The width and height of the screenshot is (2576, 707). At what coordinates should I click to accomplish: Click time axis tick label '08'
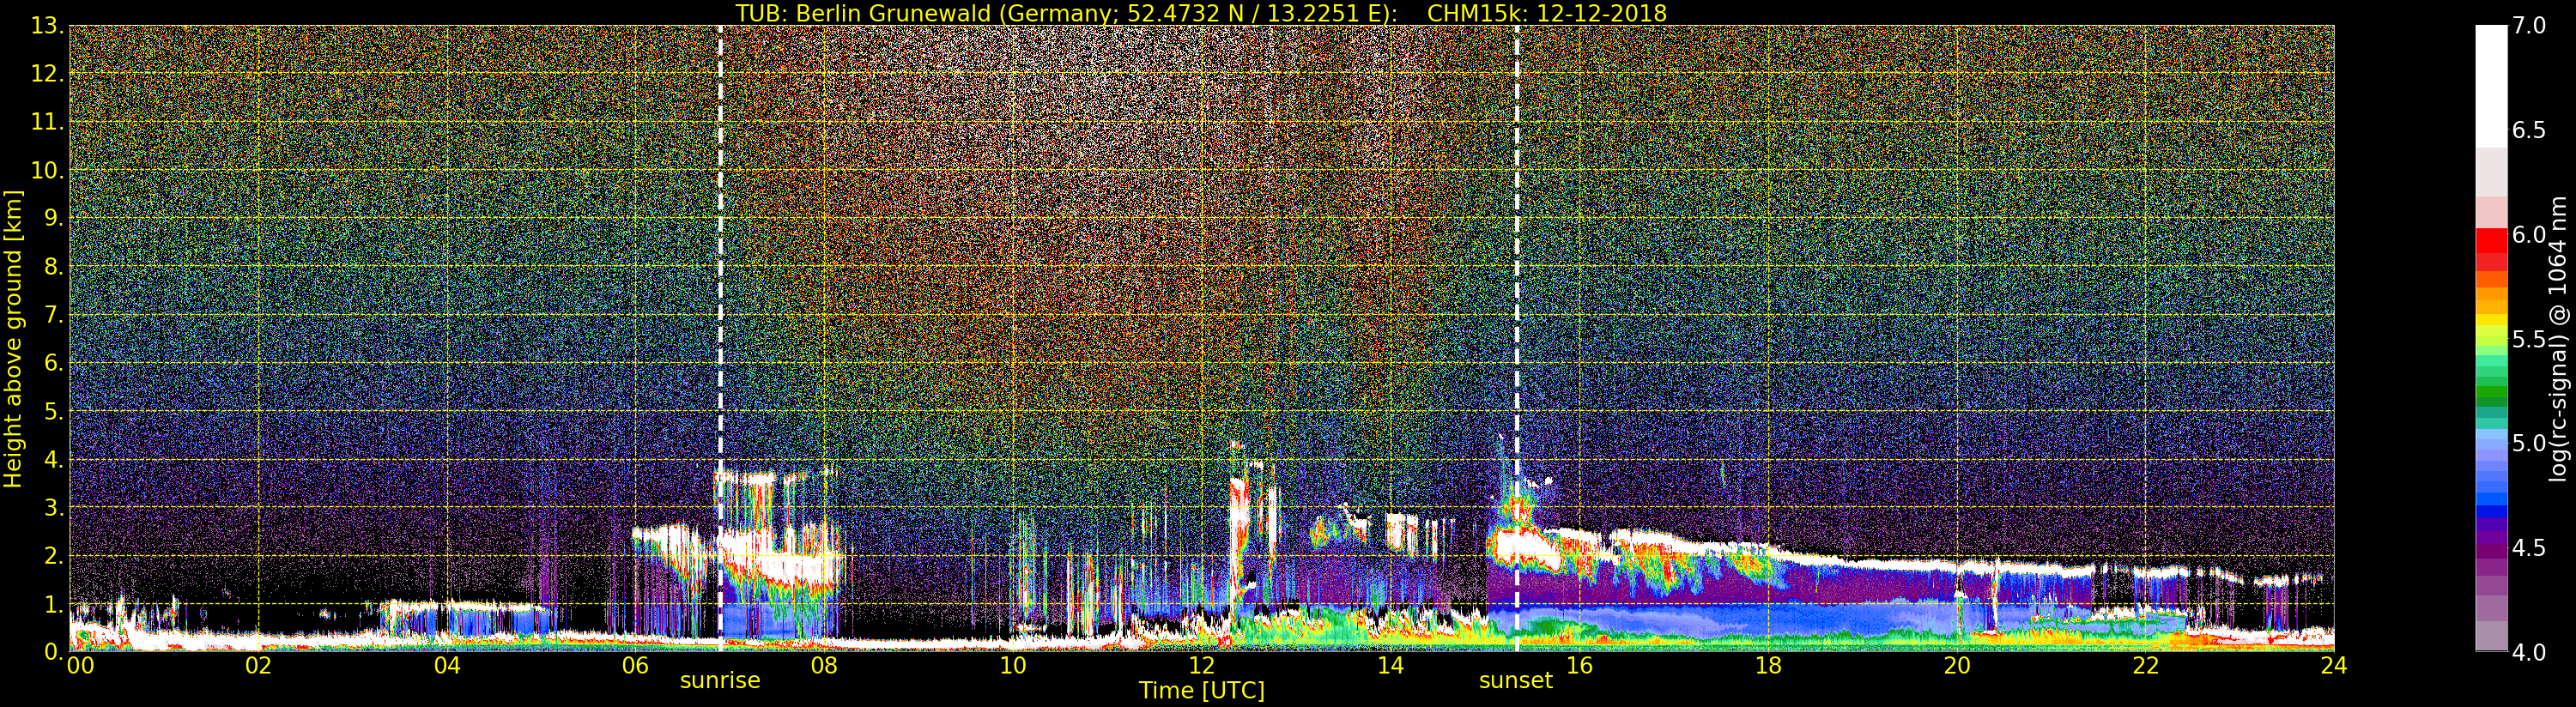tap(824, 666)
